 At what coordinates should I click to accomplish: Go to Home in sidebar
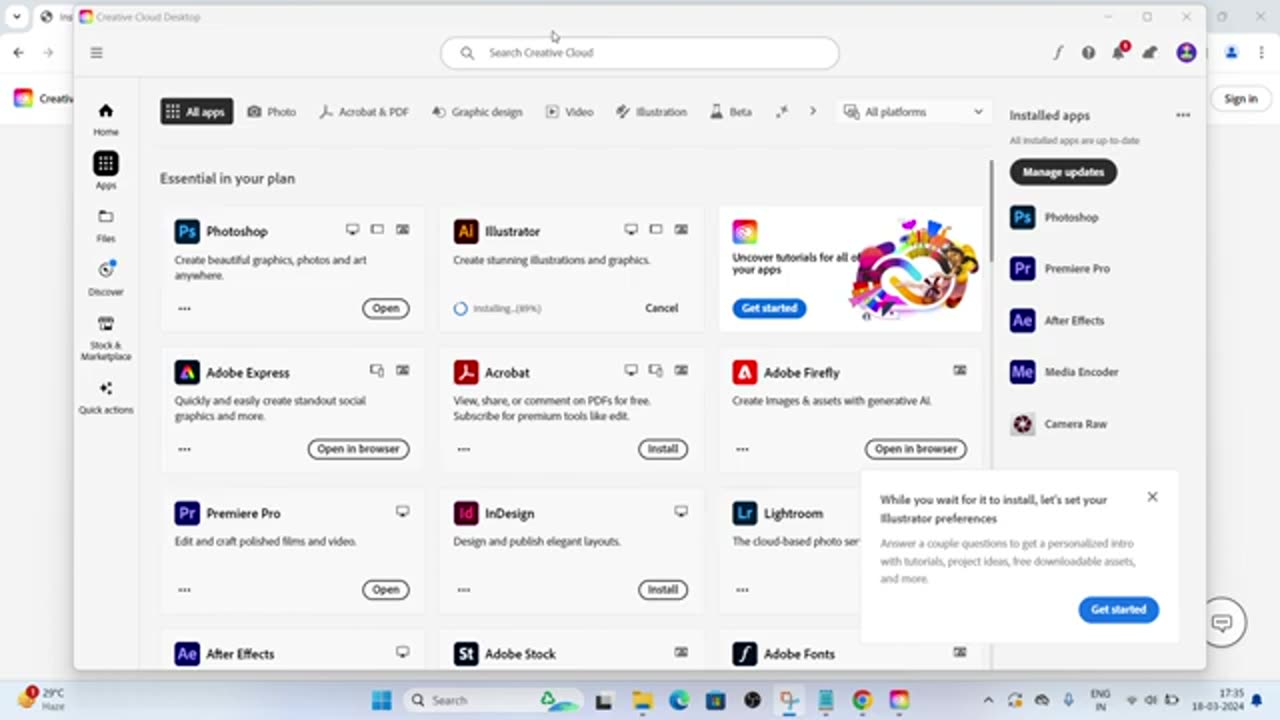106,118
